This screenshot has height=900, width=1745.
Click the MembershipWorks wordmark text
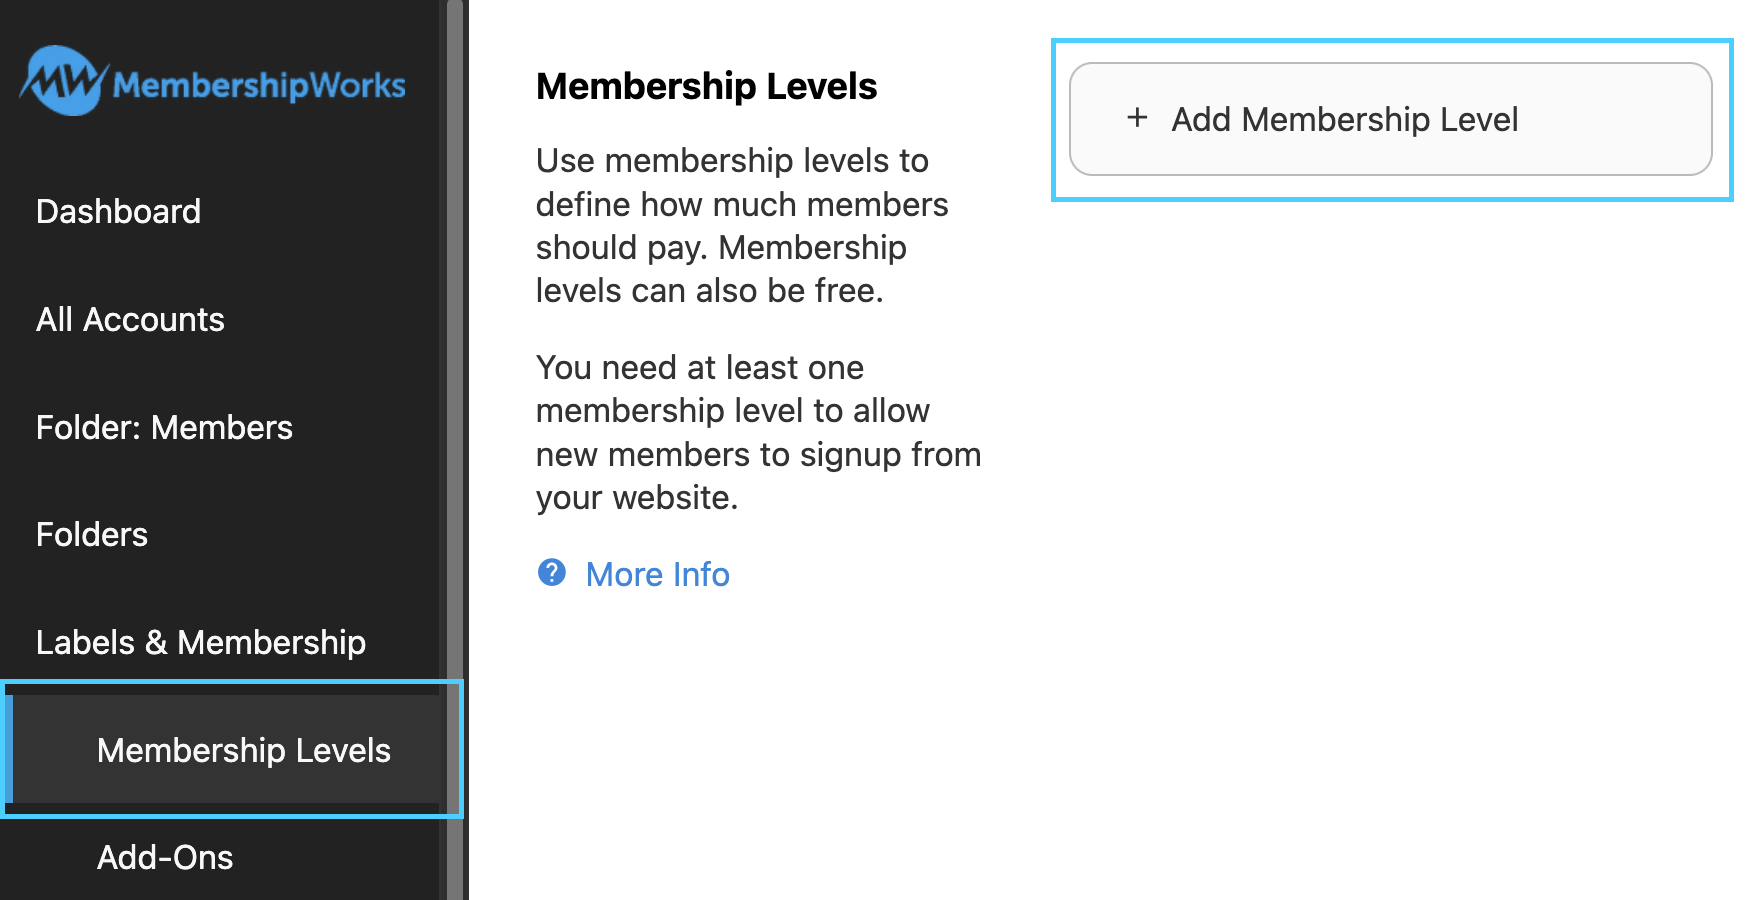point(259,86)
